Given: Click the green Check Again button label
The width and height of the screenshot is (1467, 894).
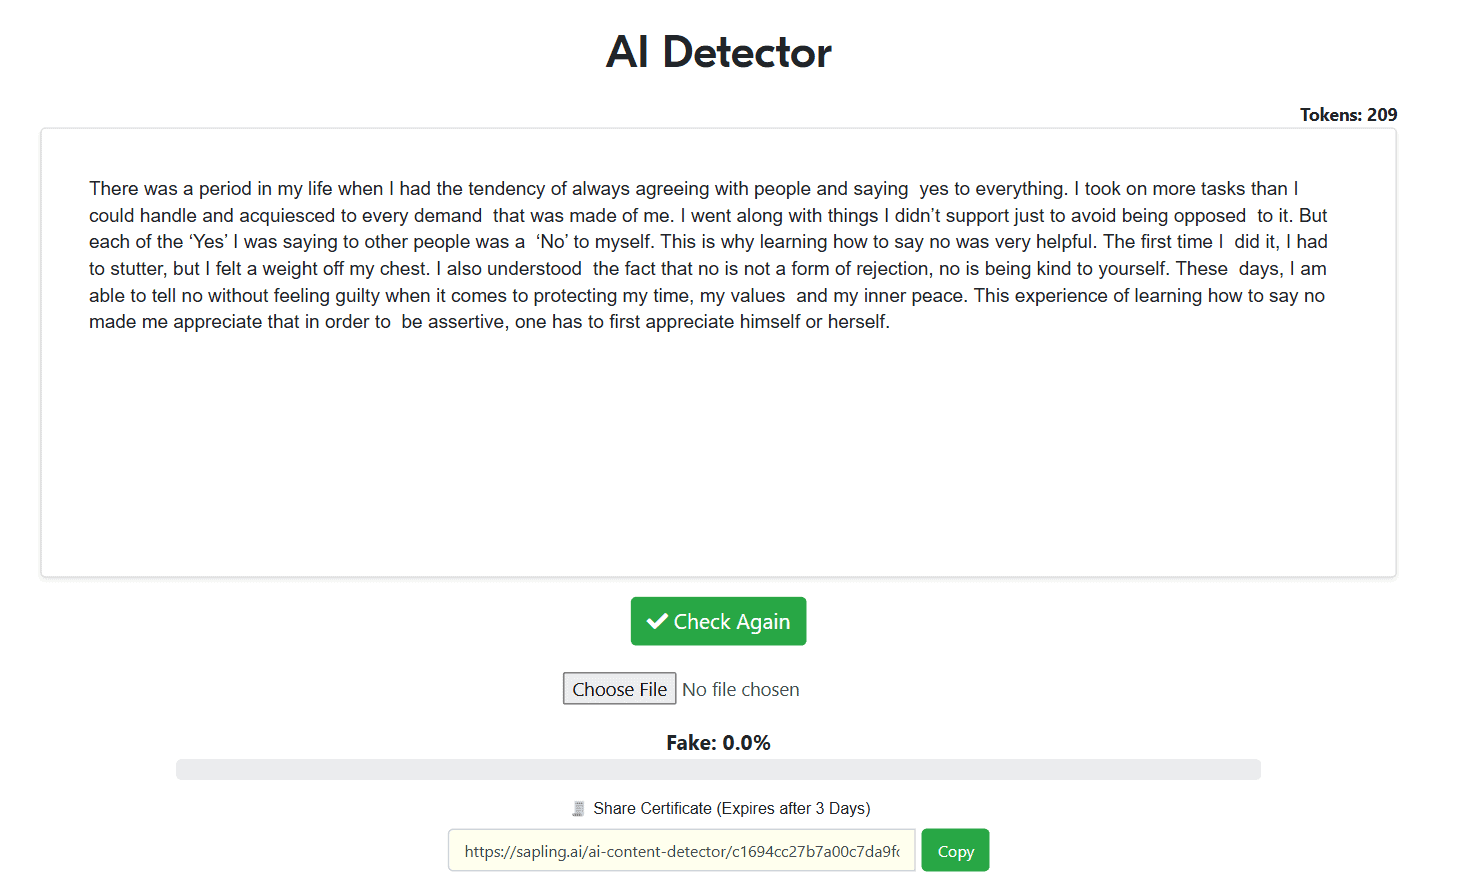Looking at the screenshot, I should tap(732, 622).
